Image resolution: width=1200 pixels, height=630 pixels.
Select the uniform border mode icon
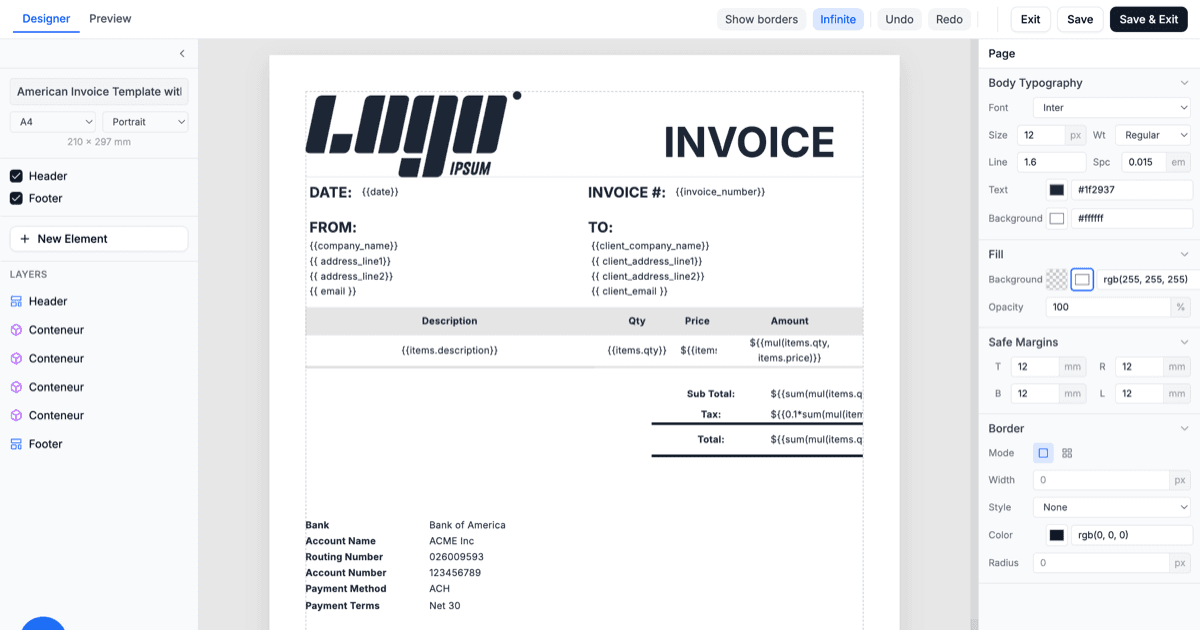pyautogui.click(x=1044, y=453)
